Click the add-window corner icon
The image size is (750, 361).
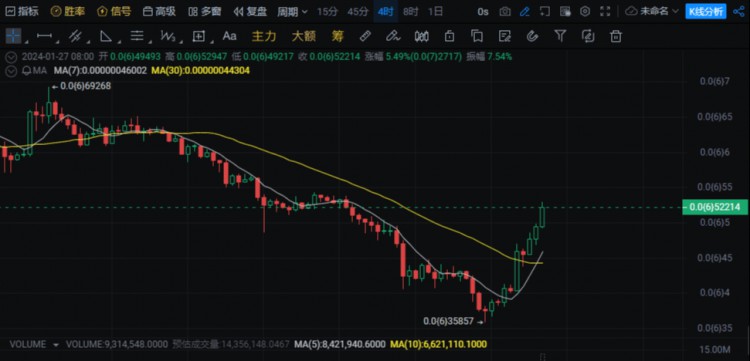(545, 11)
